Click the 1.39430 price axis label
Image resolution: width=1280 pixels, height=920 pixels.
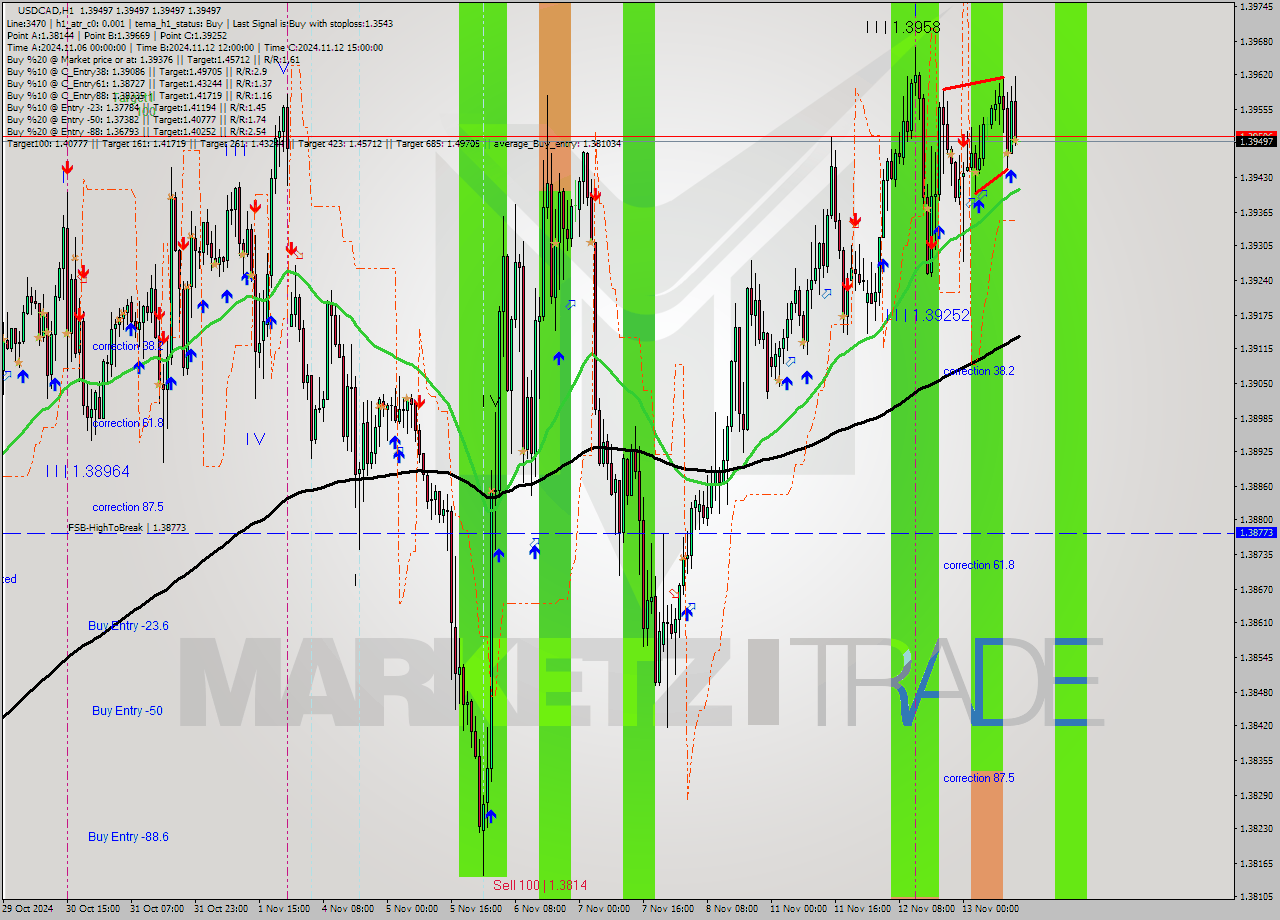coord(1256,178)
